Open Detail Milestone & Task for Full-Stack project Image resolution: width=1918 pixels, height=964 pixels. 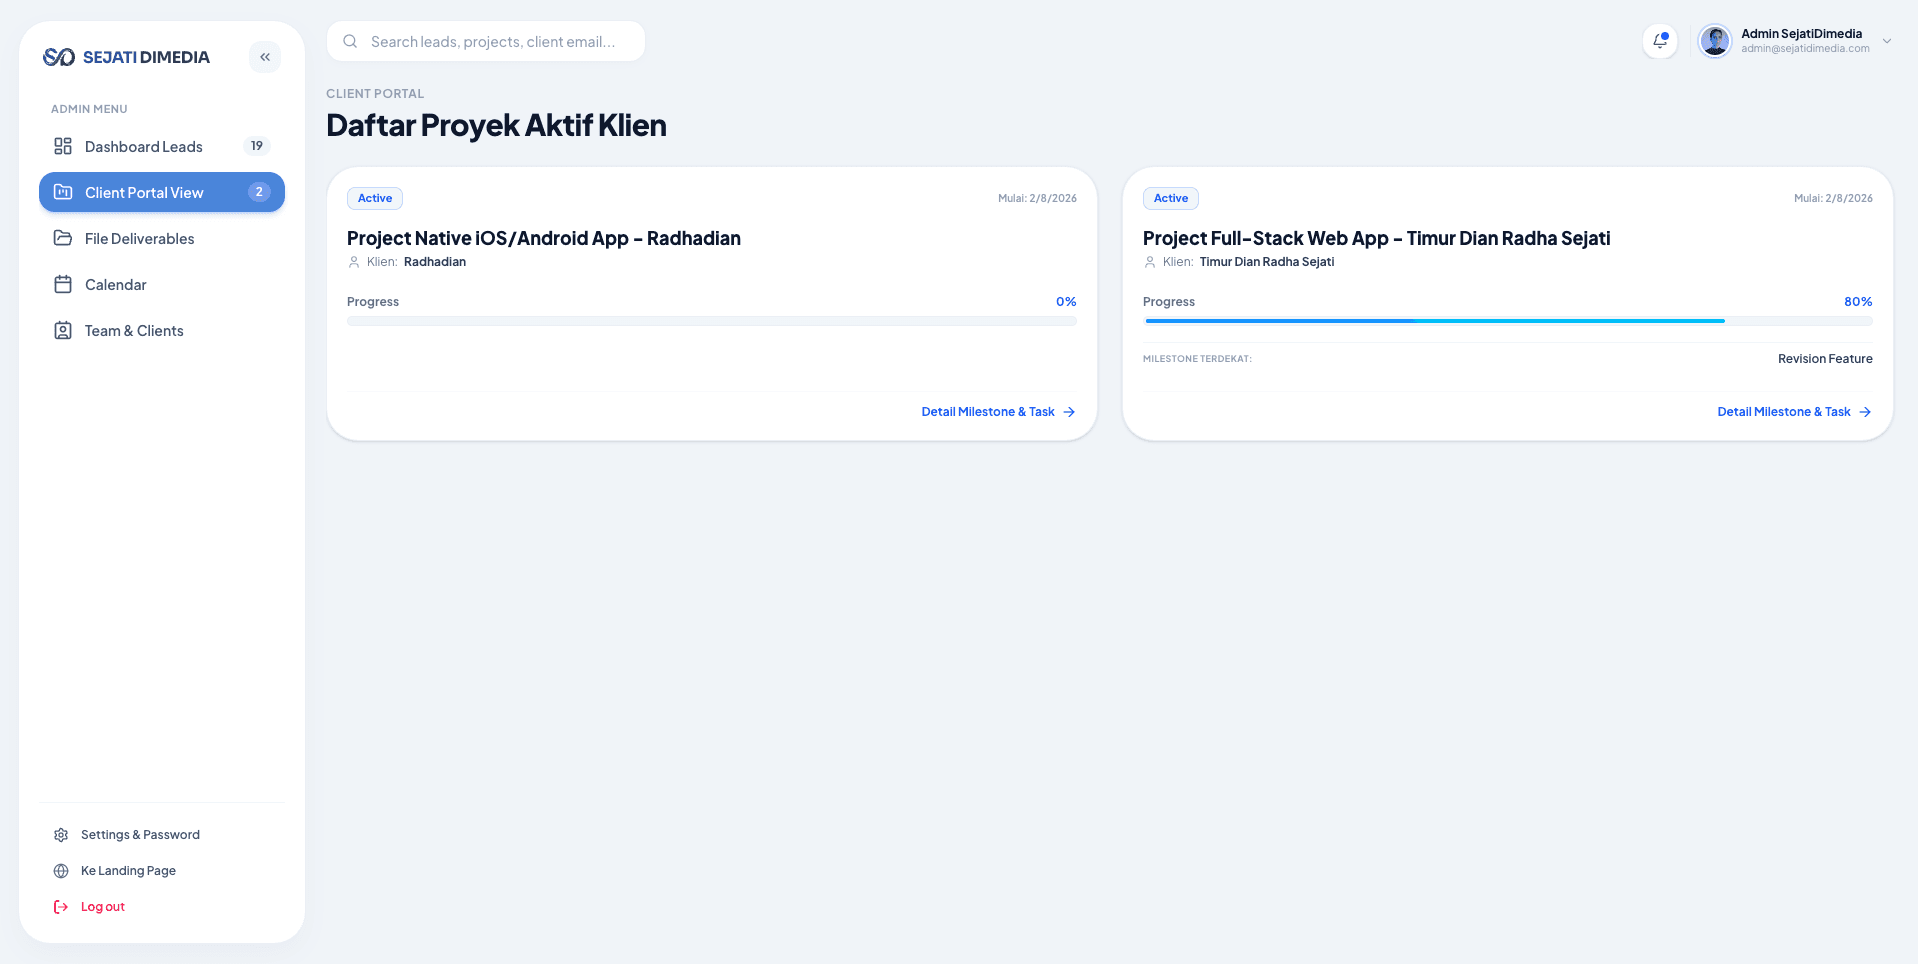tap(1794, 412)
